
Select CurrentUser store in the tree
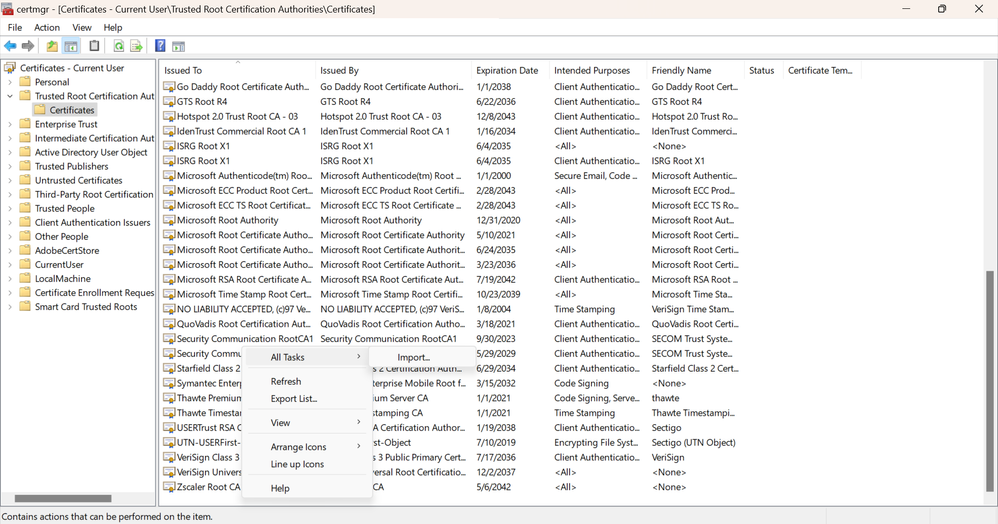point(59,264)
